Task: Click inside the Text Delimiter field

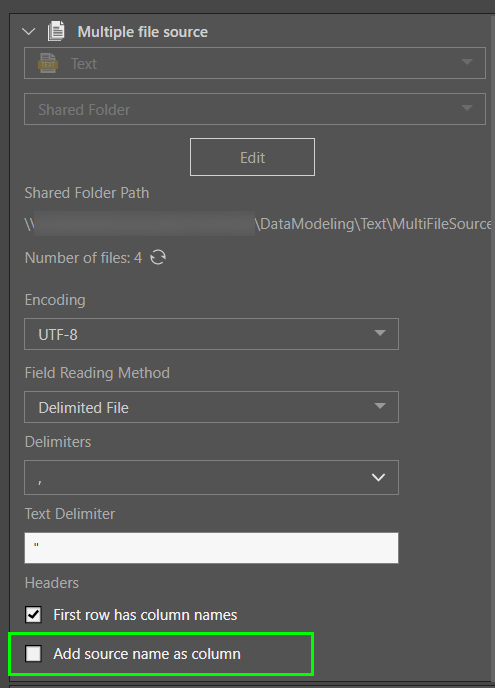Action: 212,548
